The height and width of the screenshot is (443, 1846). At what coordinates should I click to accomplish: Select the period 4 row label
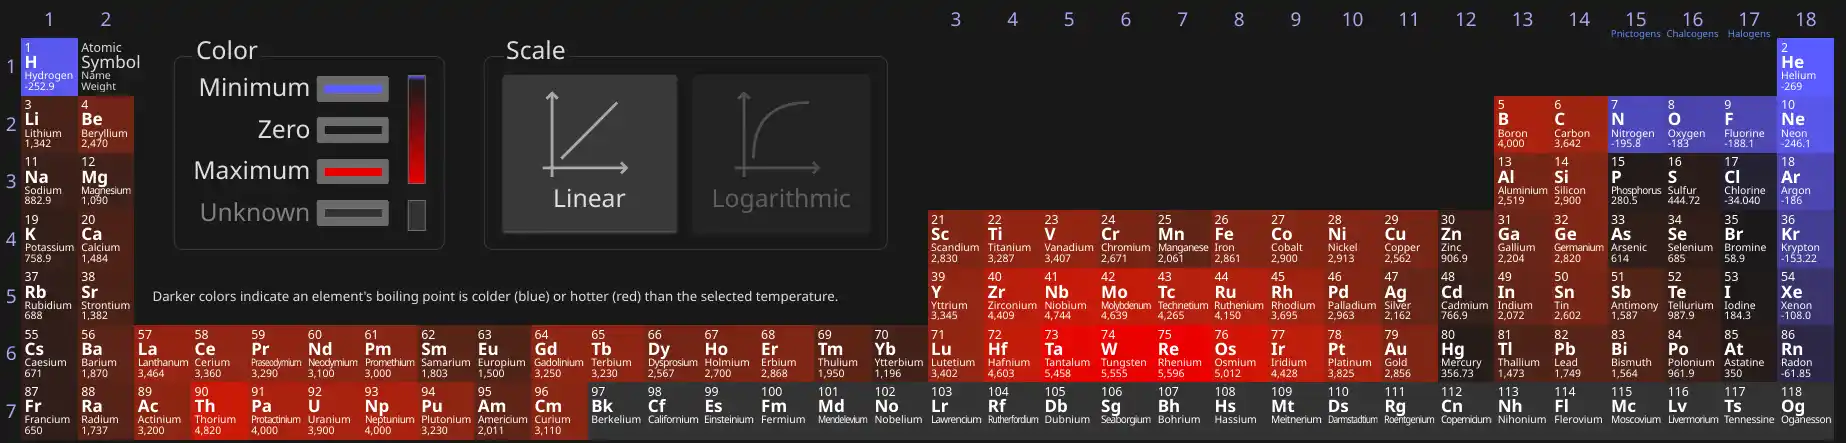point(11,239)
